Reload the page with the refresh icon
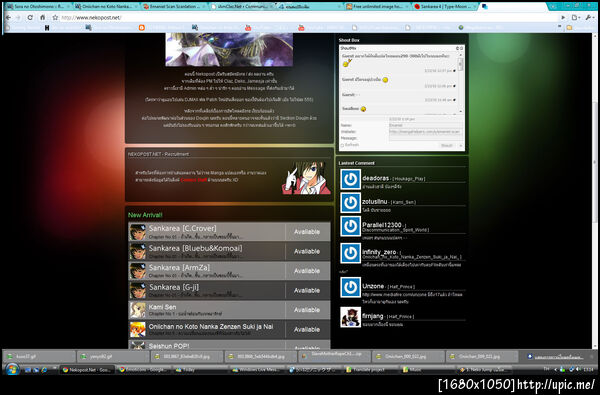 [30, 18]
